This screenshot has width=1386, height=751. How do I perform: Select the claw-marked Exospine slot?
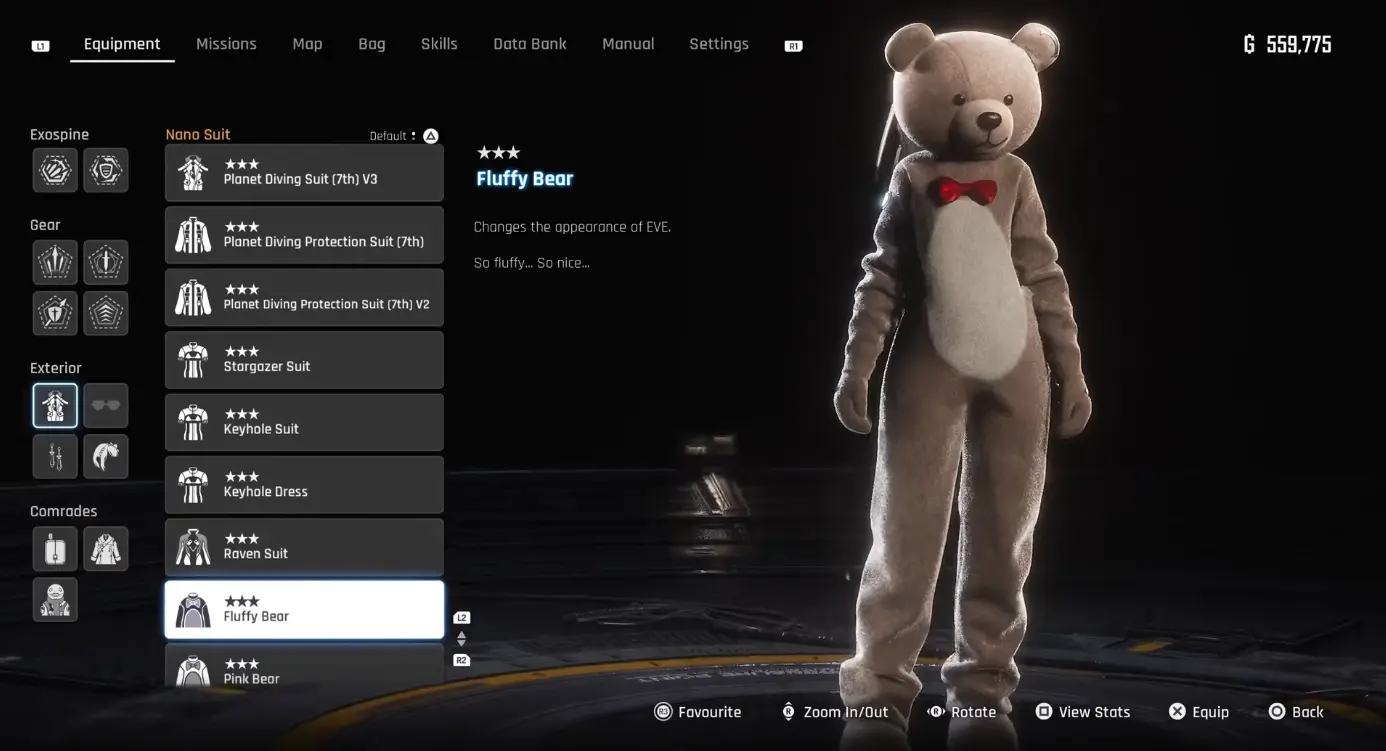point(55,171)
